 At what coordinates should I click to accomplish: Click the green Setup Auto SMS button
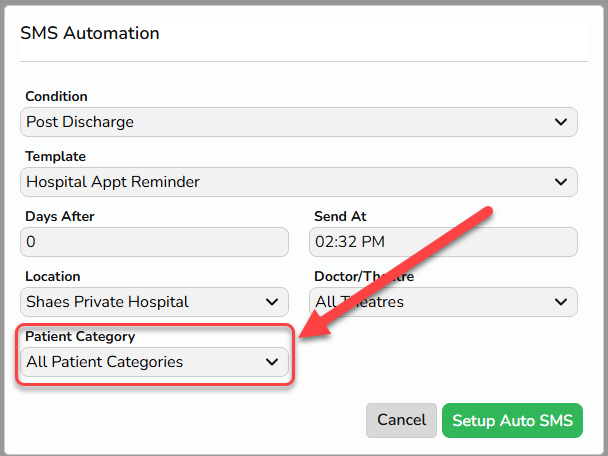512,420
